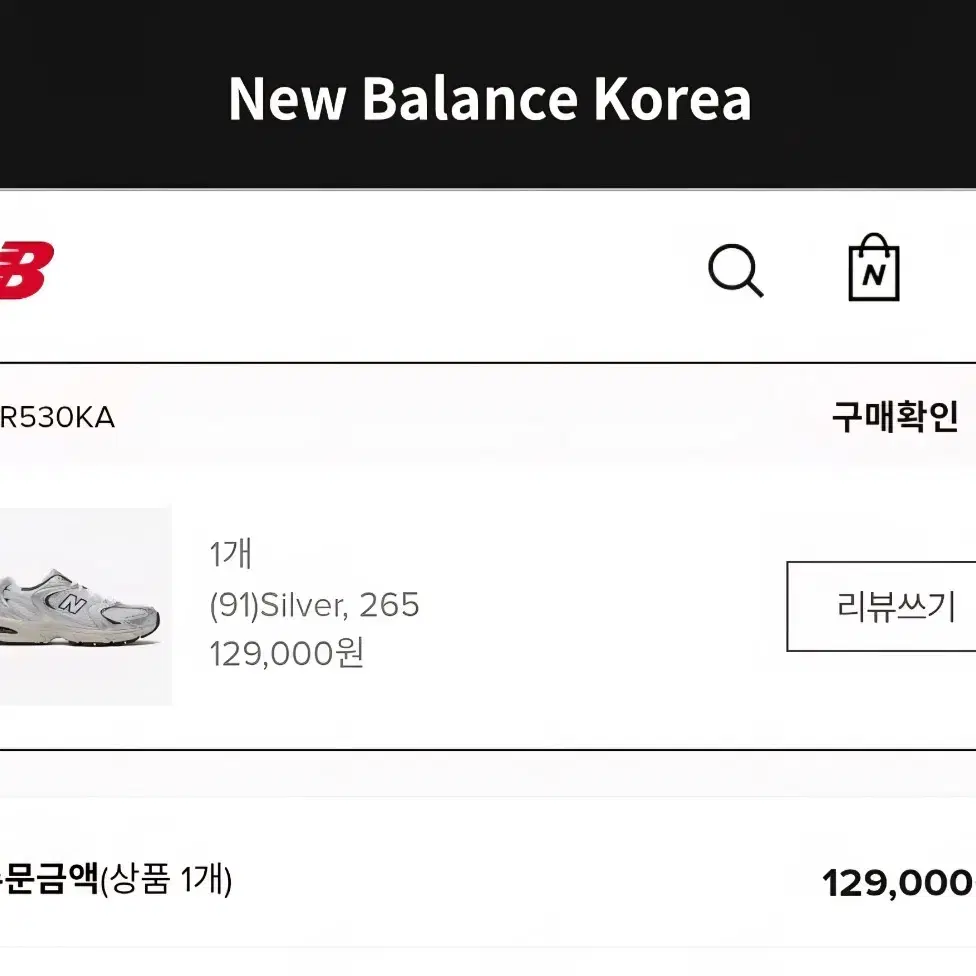Click the R530KA product code

[57, 418]
